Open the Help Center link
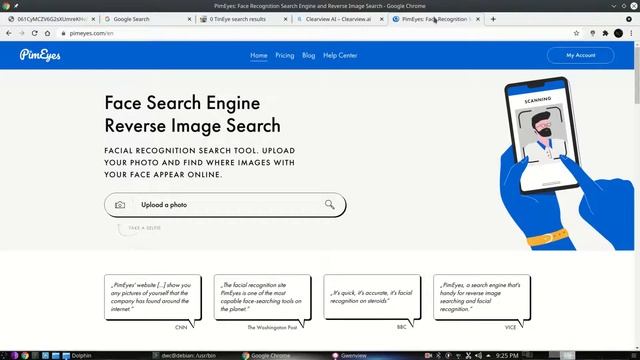Screen dimensions: 640x360 [340, 56]
